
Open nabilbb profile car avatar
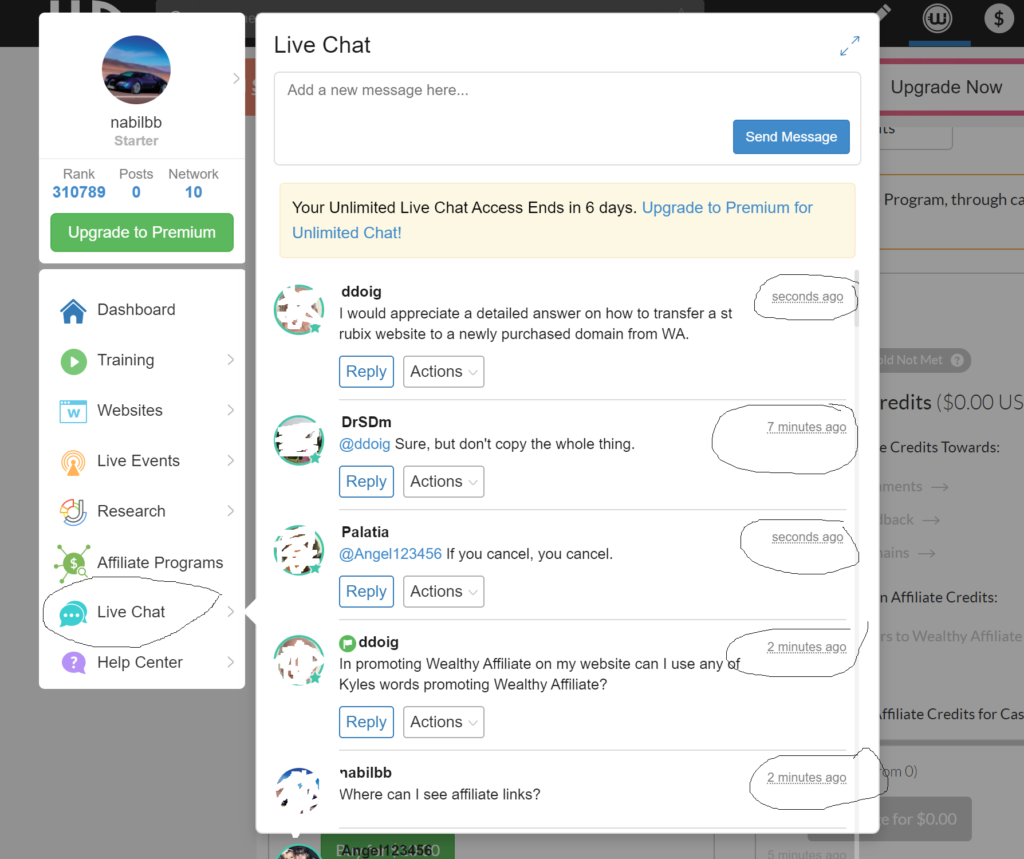136,70
